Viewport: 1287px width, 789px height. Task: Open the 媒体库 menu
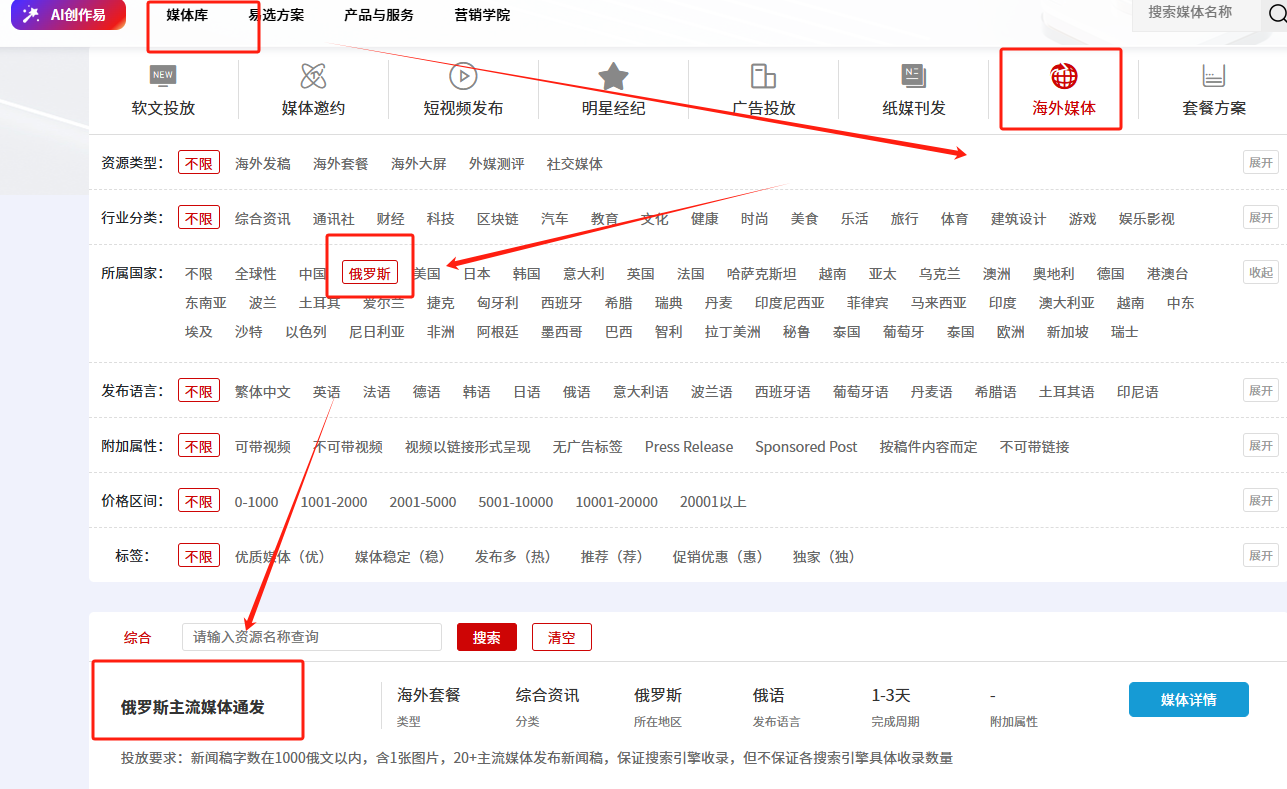coord(187,15)
